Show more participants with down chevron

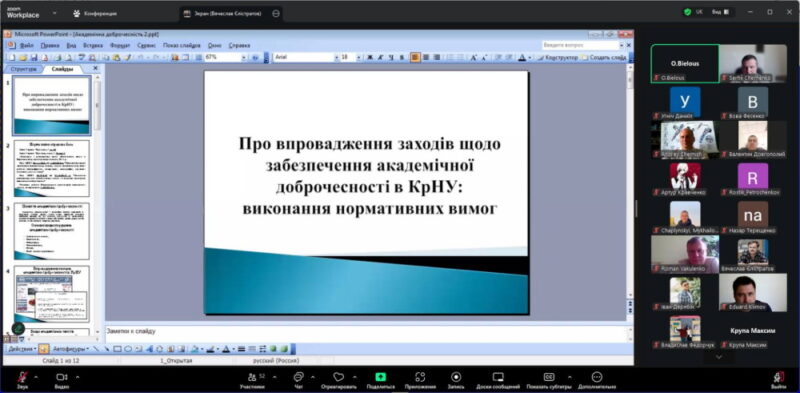719,357
